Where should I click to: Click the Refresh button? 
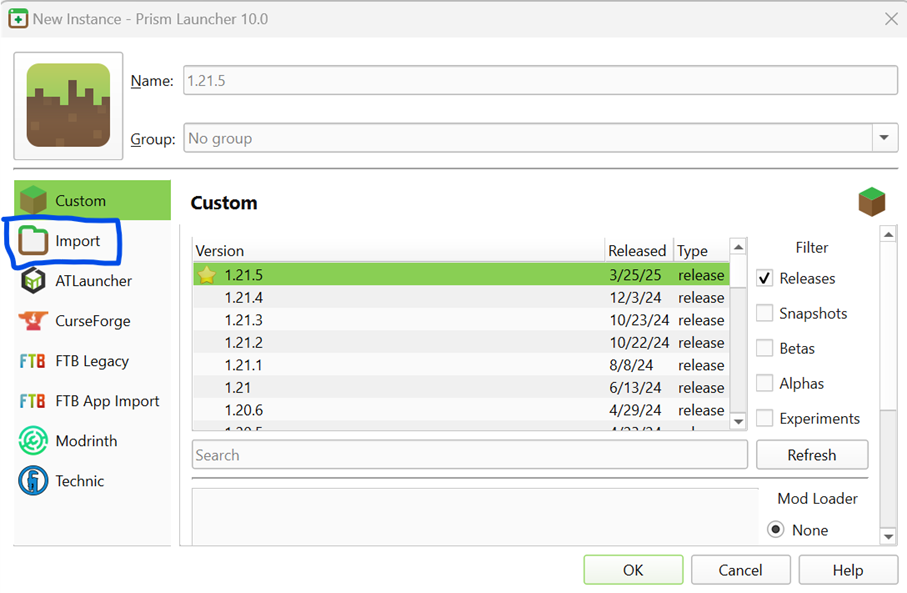coord(811,454)
